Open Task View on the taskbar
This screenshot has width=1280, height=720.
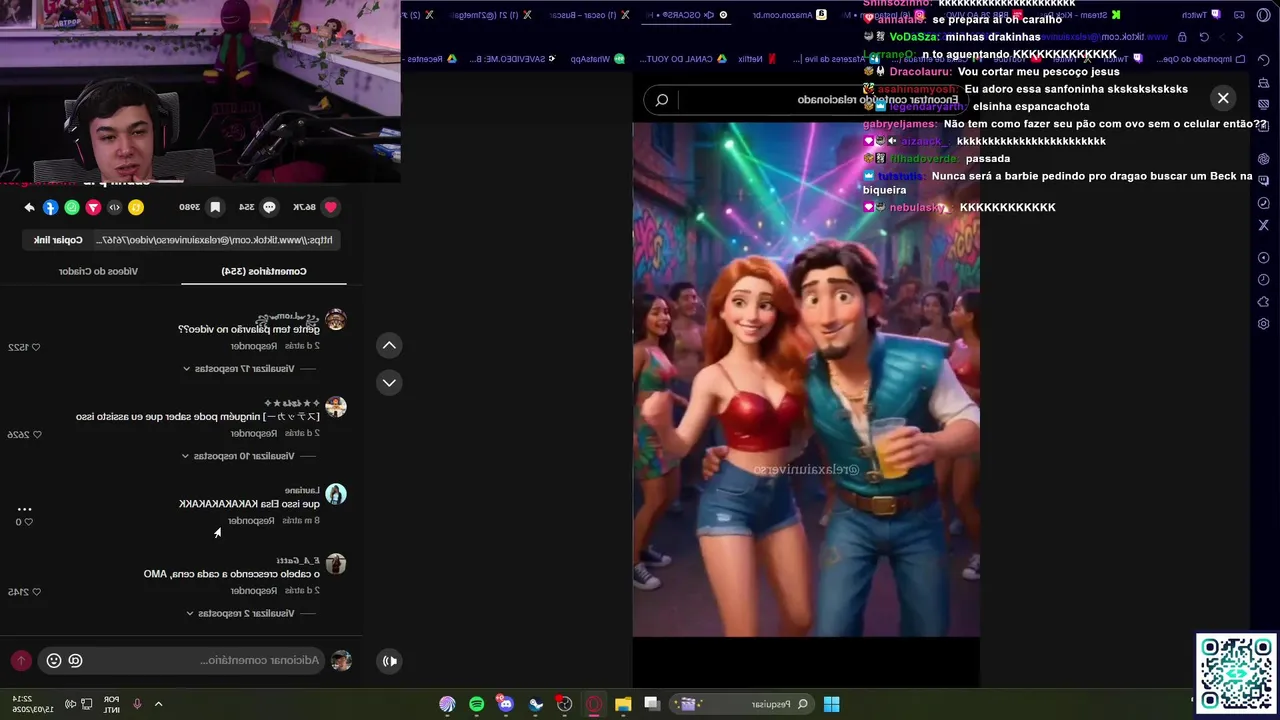click(x=652, y=704)
